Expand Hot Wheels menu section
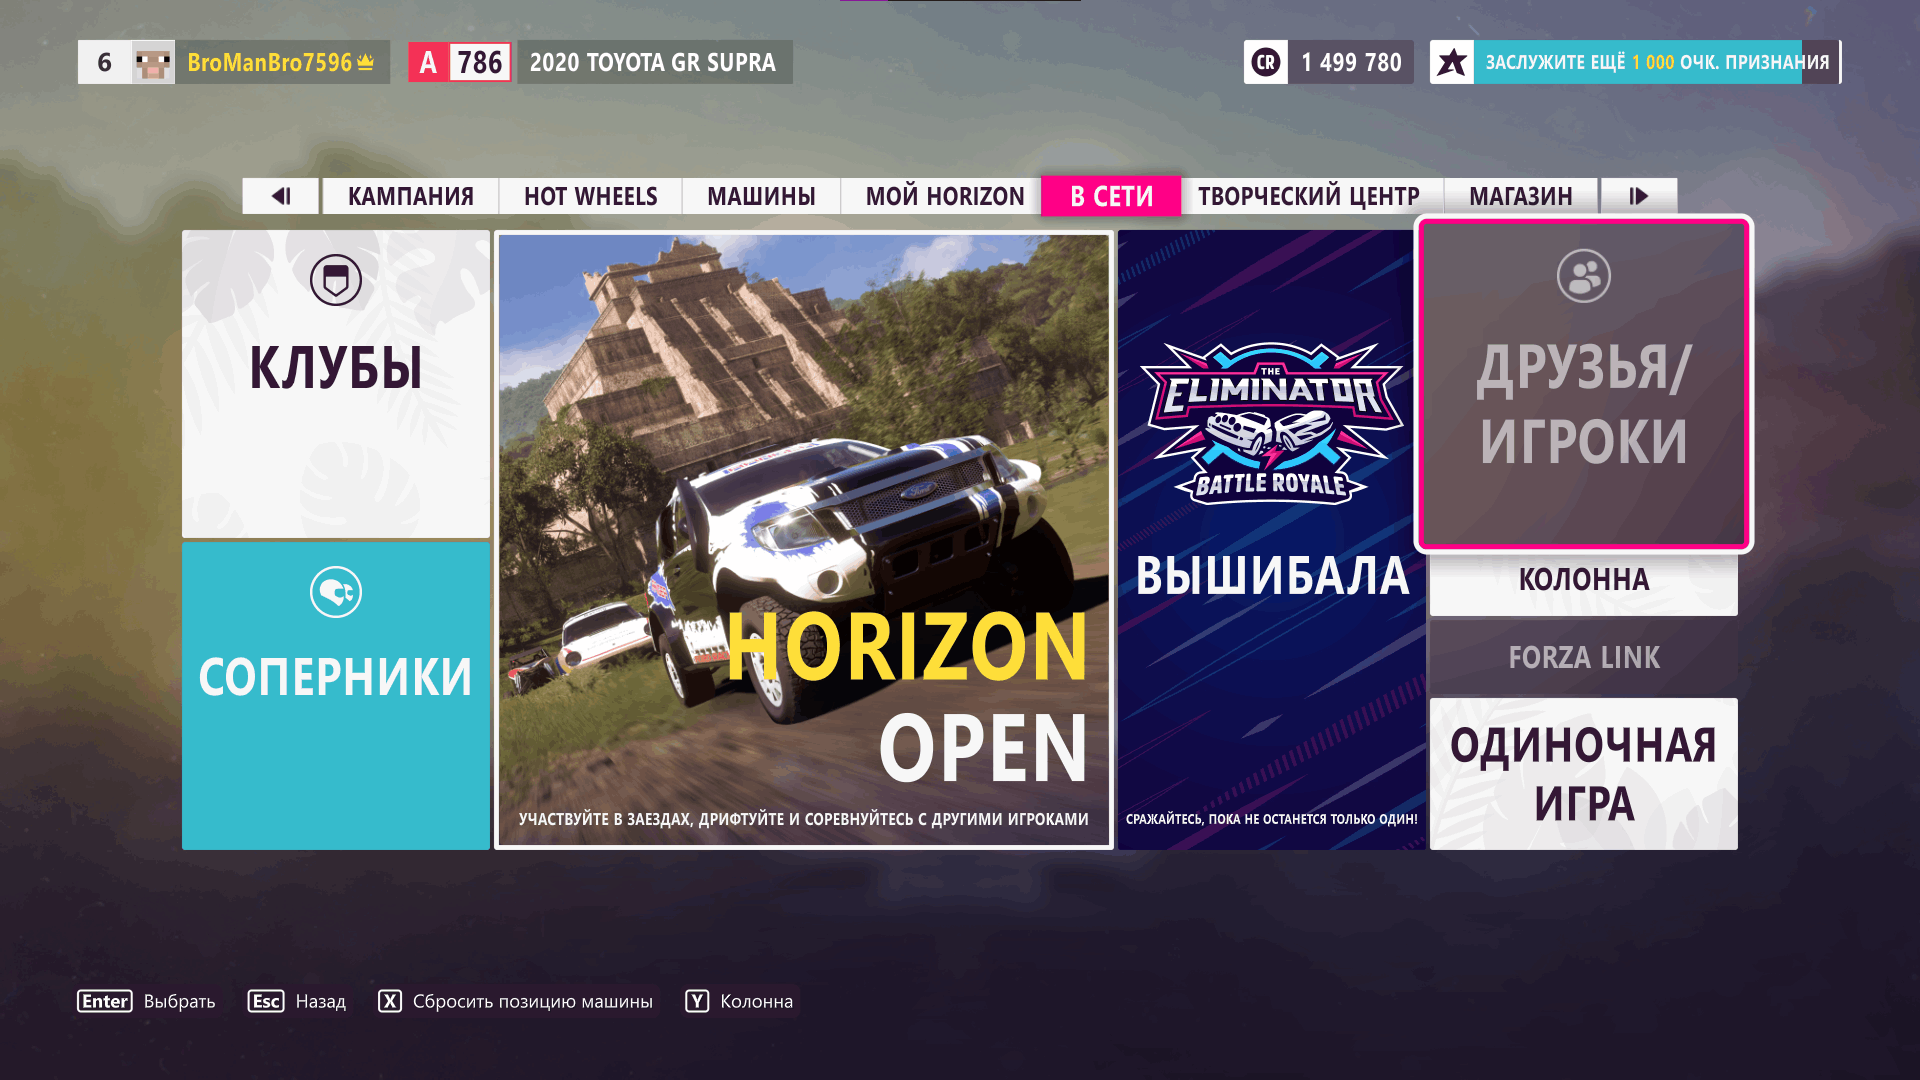The height and width of the screenshot is (1080, 1920). 589,196
